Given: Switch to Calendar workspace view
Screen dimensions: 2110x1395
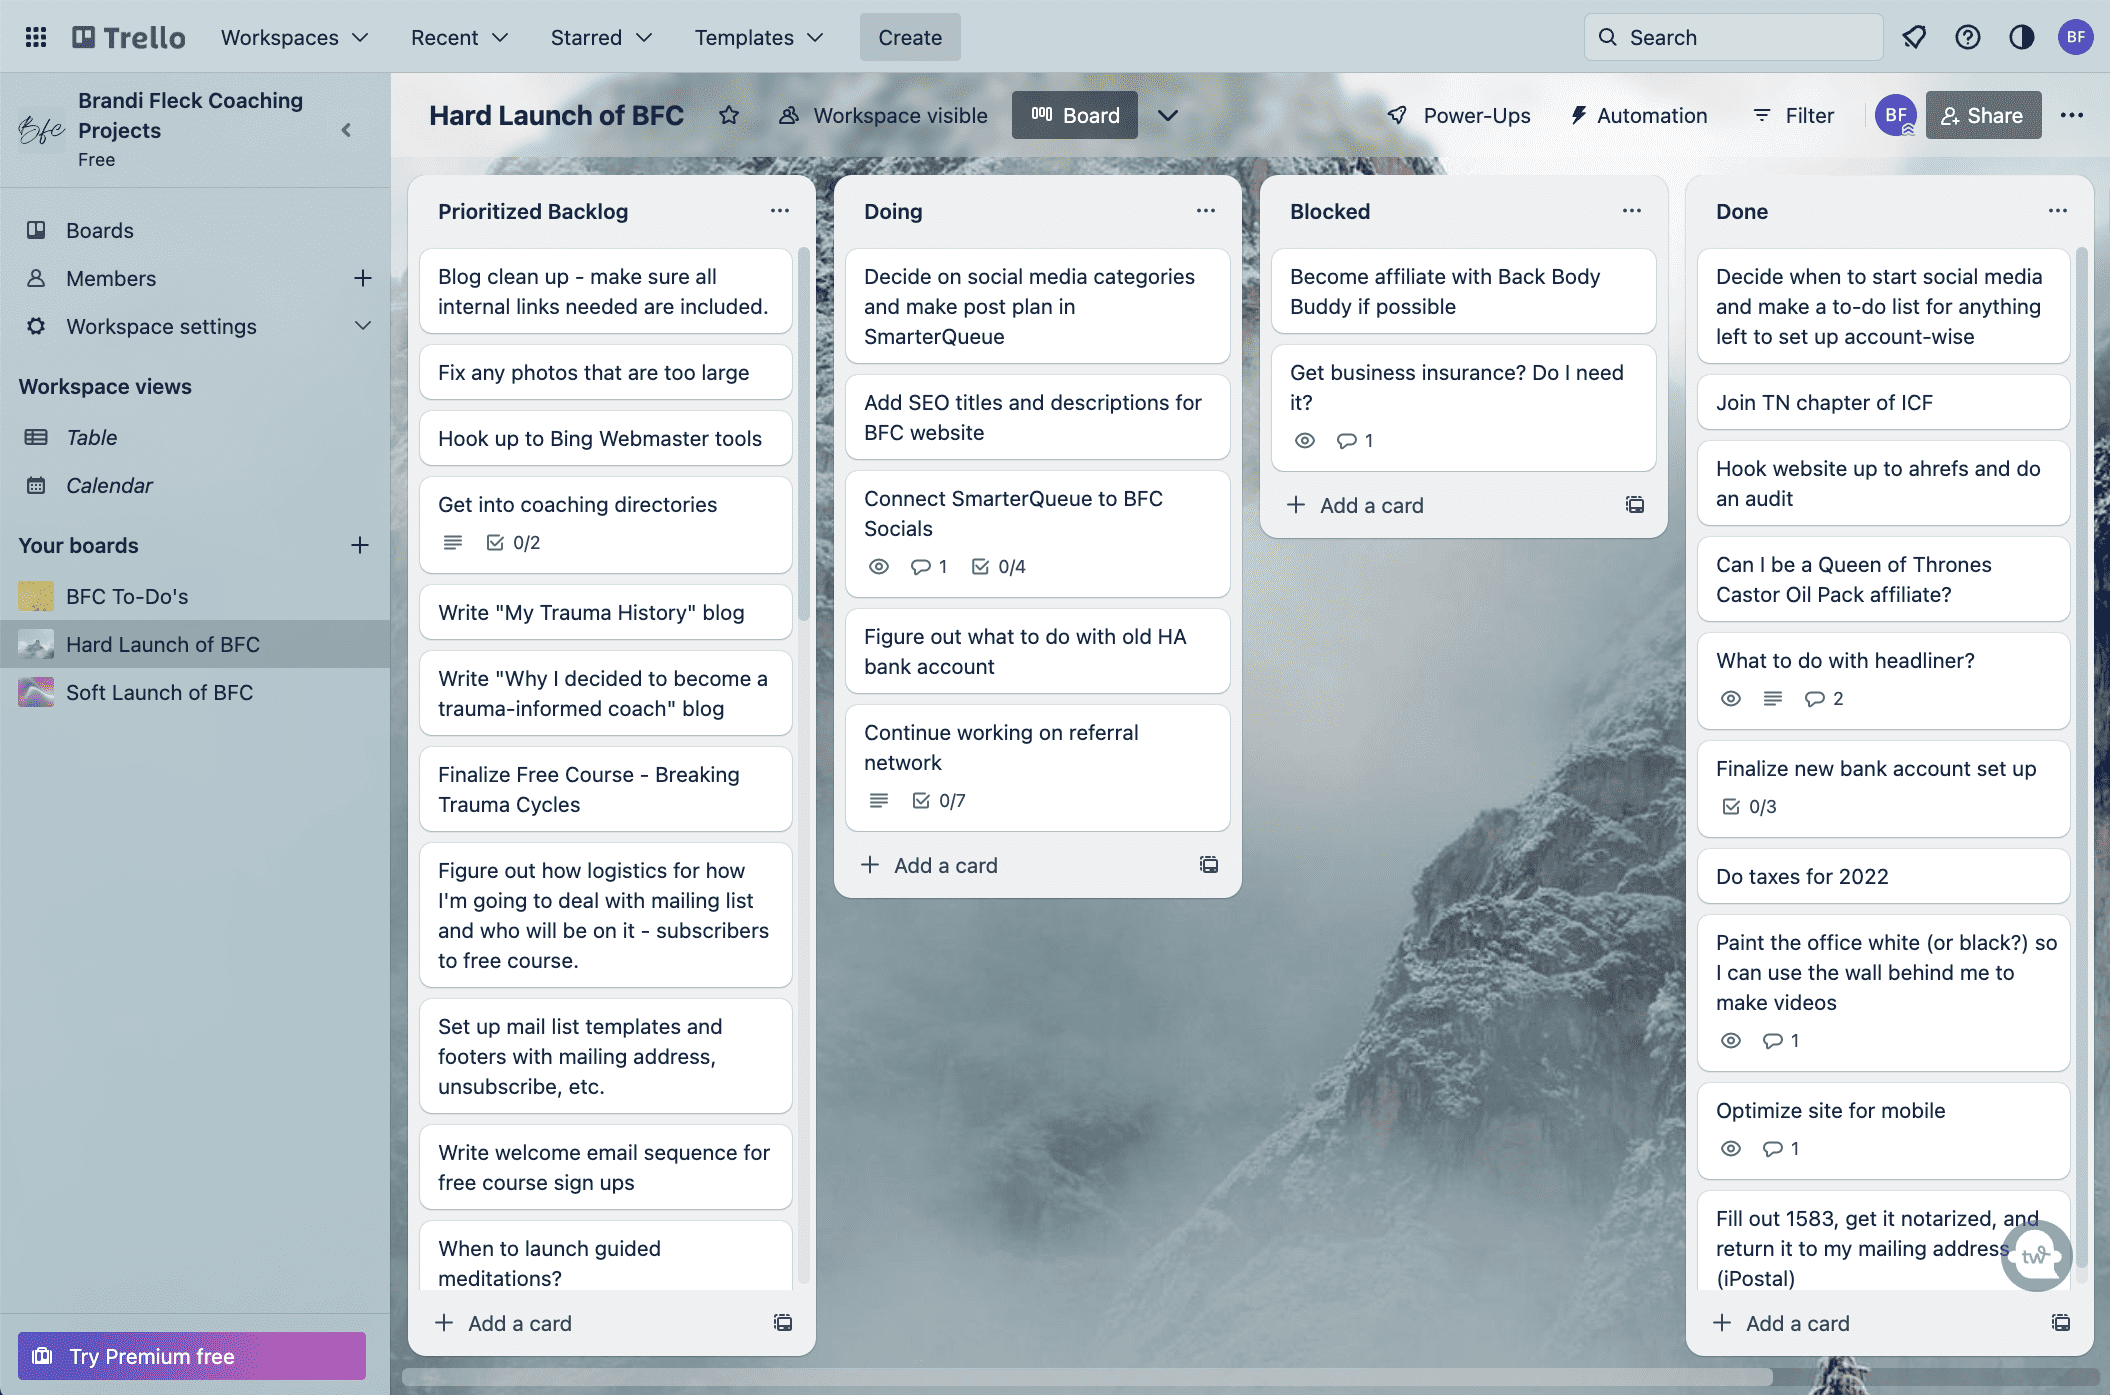Looking at the screenshot, I should tap(109, 485).
